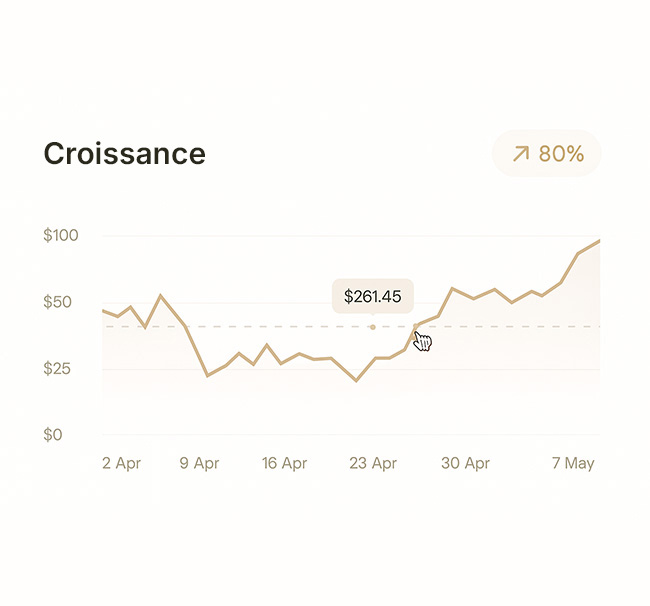650x606 pixels.
Task: Click the 2 Apr date label
Action: point(123,463)
